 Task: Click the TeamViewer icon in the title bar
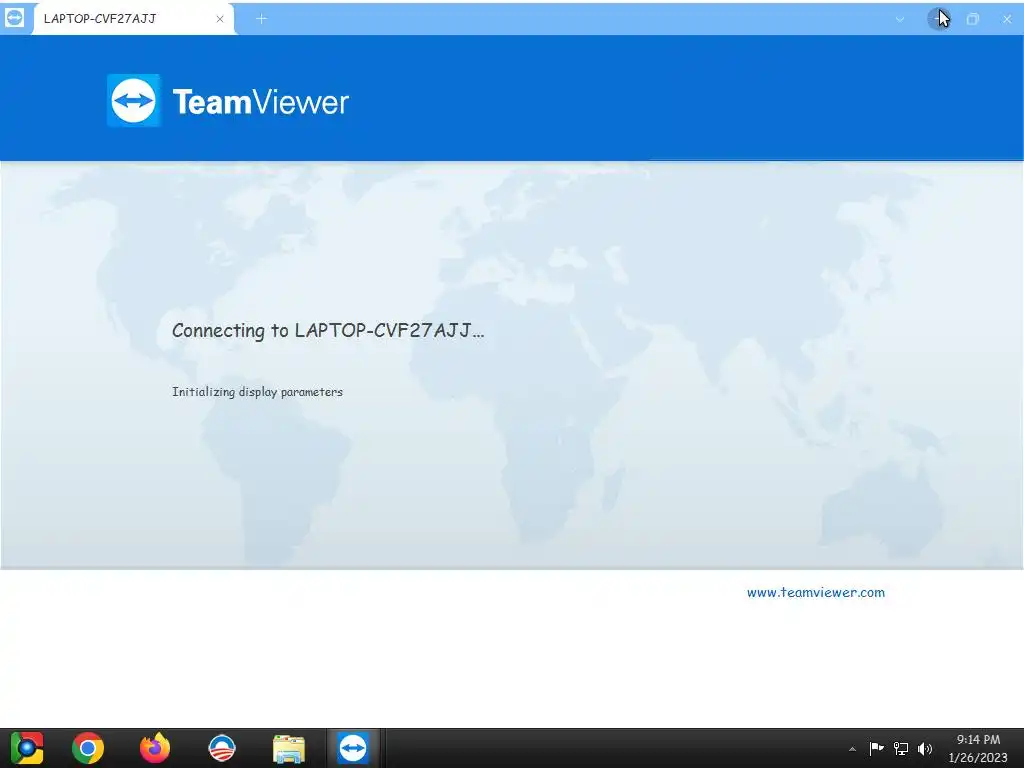pos(14,18)
